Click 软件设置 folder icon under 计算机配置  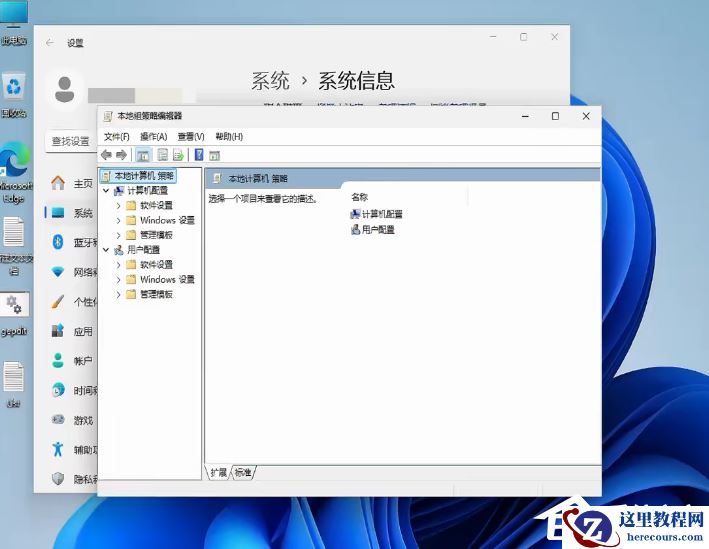(131, 205)
